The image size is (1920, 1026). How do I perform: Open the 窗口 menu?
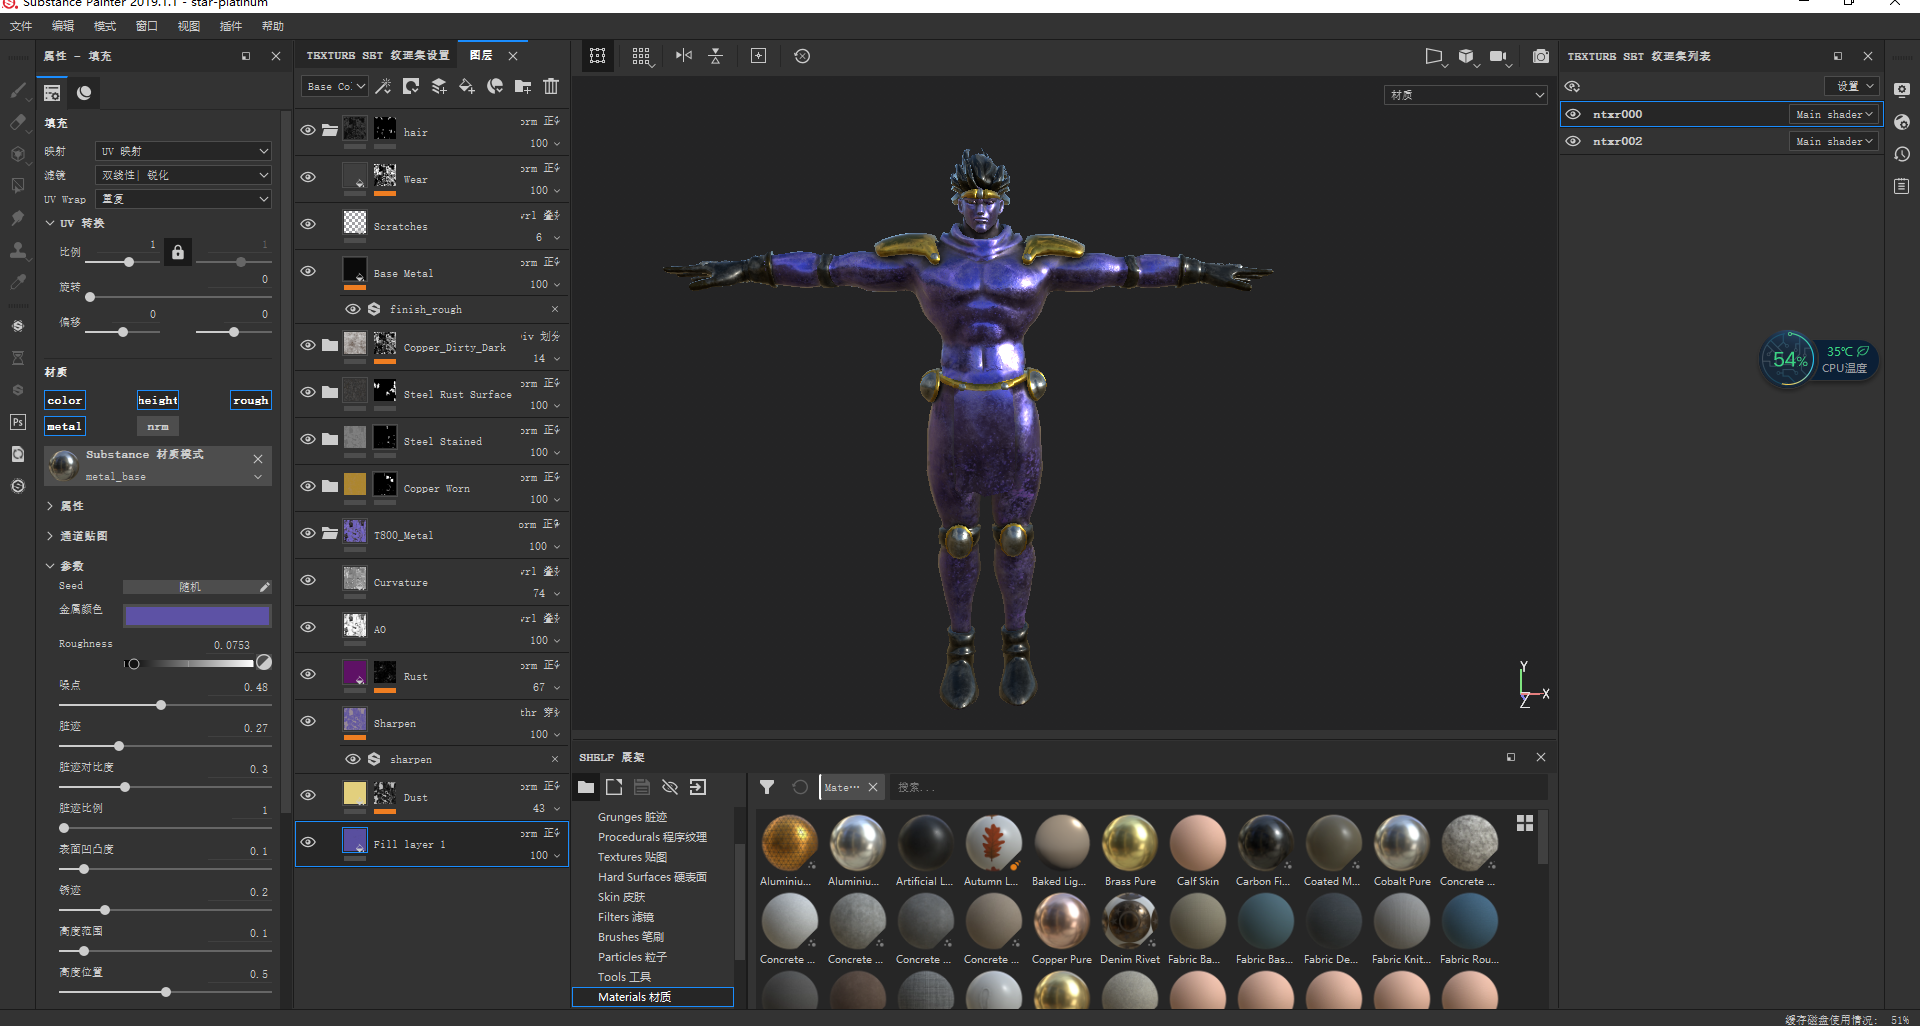tap(147, 26)
